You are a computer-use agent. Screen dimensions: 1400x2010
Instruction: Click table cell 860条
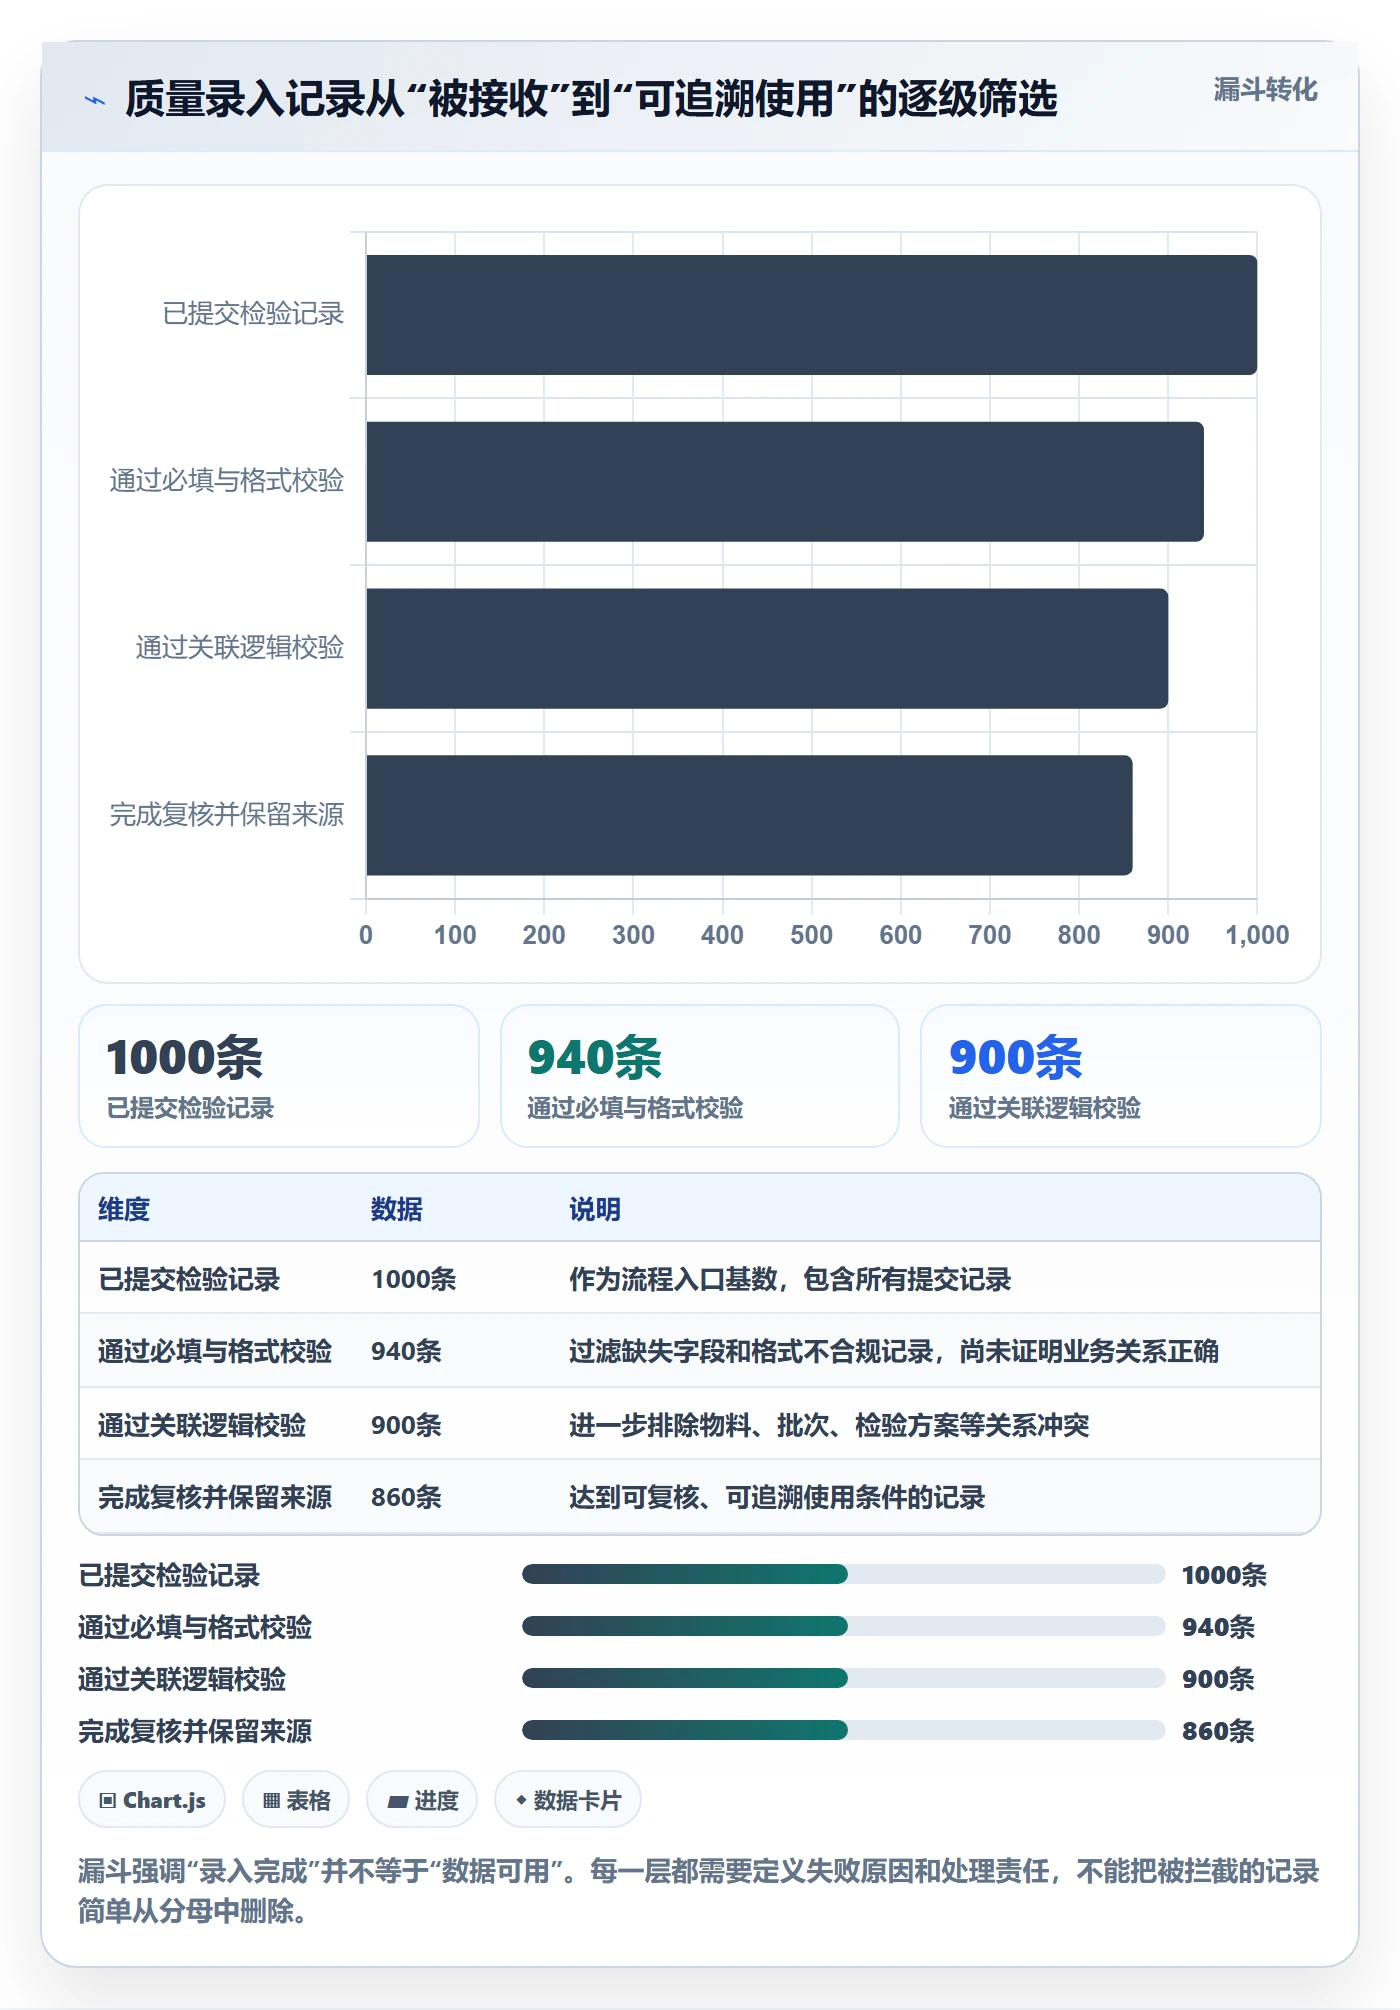click(x=406, y=1497)
